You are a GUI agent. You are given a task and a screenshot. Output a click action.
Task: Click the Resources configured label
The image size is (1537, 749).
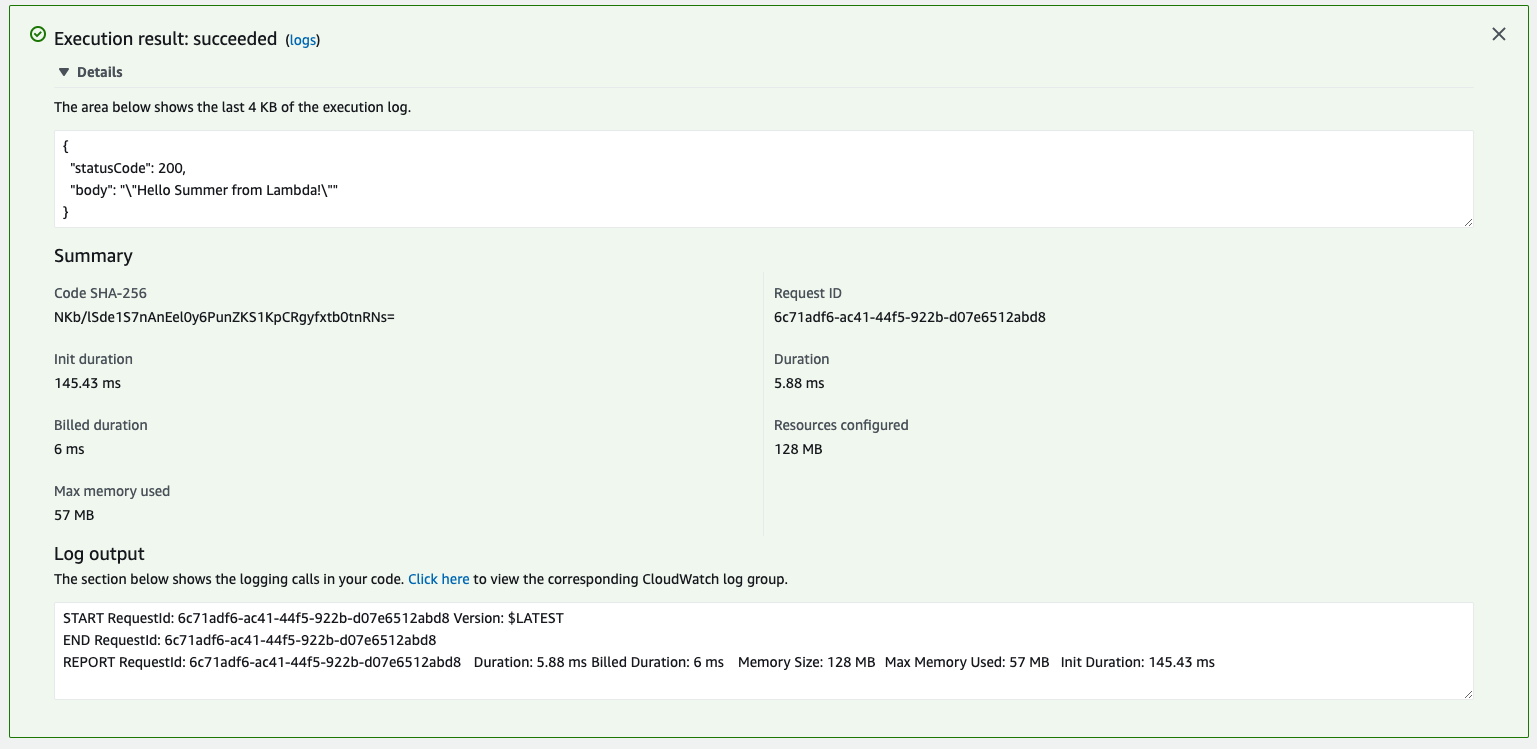click(841, 425)
